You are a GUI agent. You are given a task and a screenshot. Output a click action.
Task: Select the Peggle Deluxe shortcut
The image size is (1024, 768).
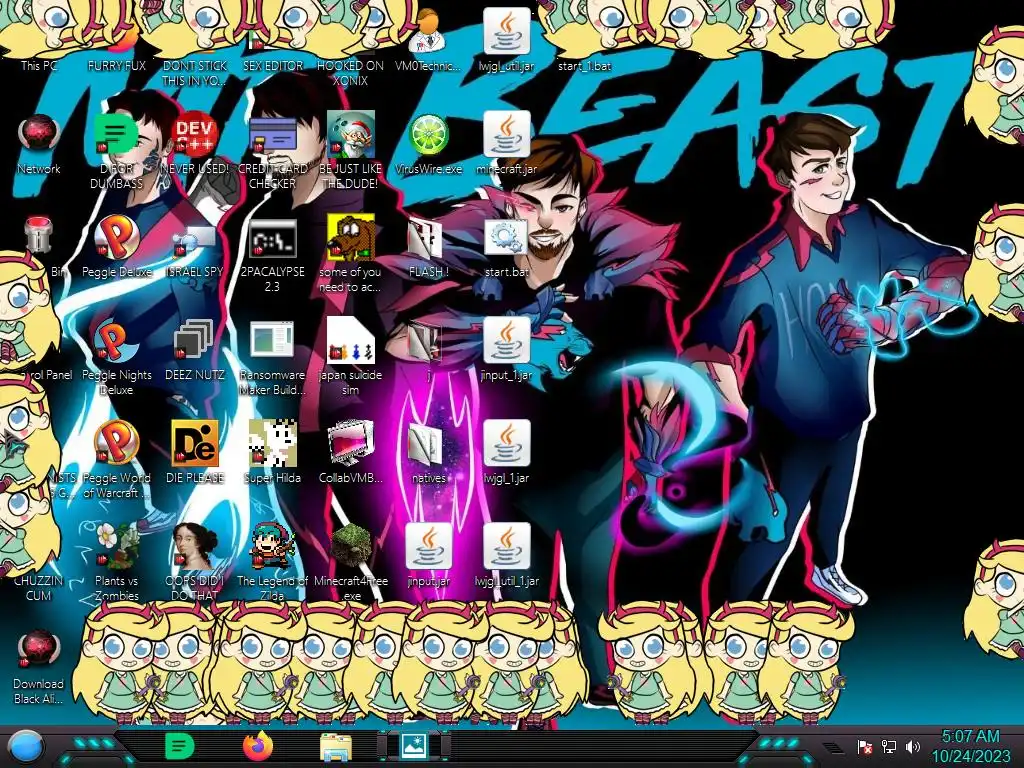[117, 238]
